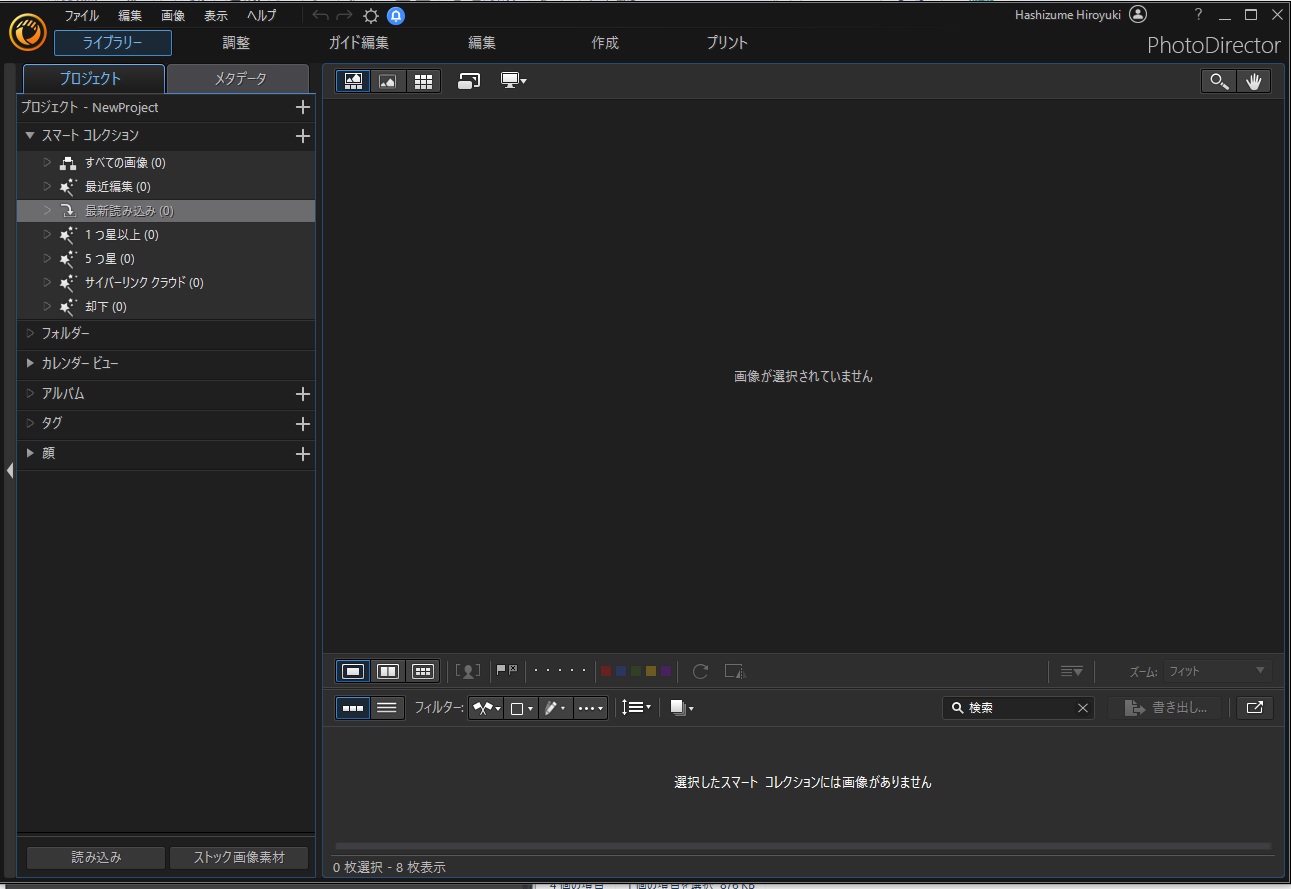The height and width of the screenshot is (889, 1291).
Task: Switch to the 調整 module tab
Action: coord(237,43)
